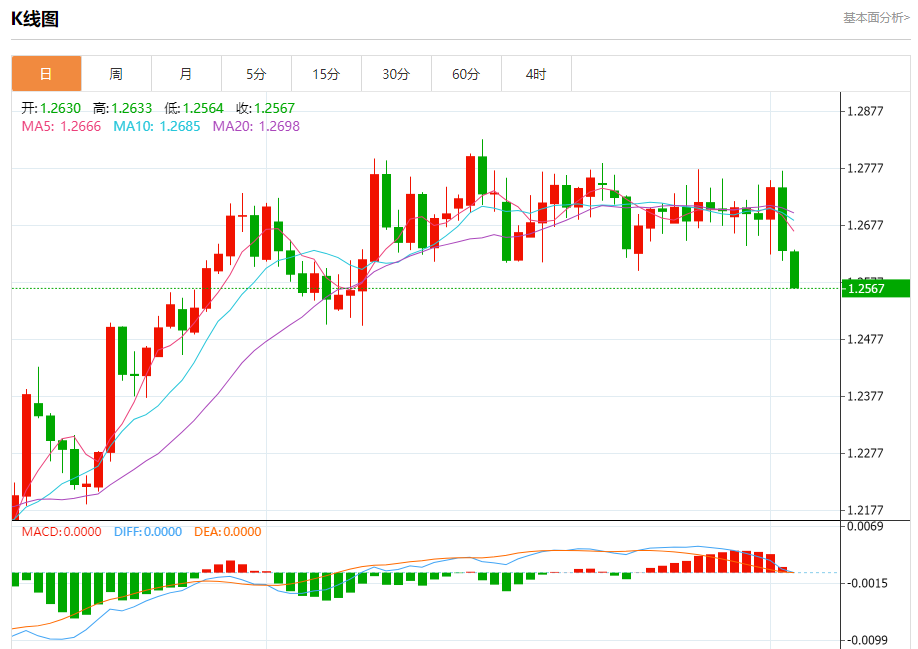The height and width of the screenshot is (649, 918).
Task: Click the 1.2877 price axis label
Action: [x=865, y=111]
